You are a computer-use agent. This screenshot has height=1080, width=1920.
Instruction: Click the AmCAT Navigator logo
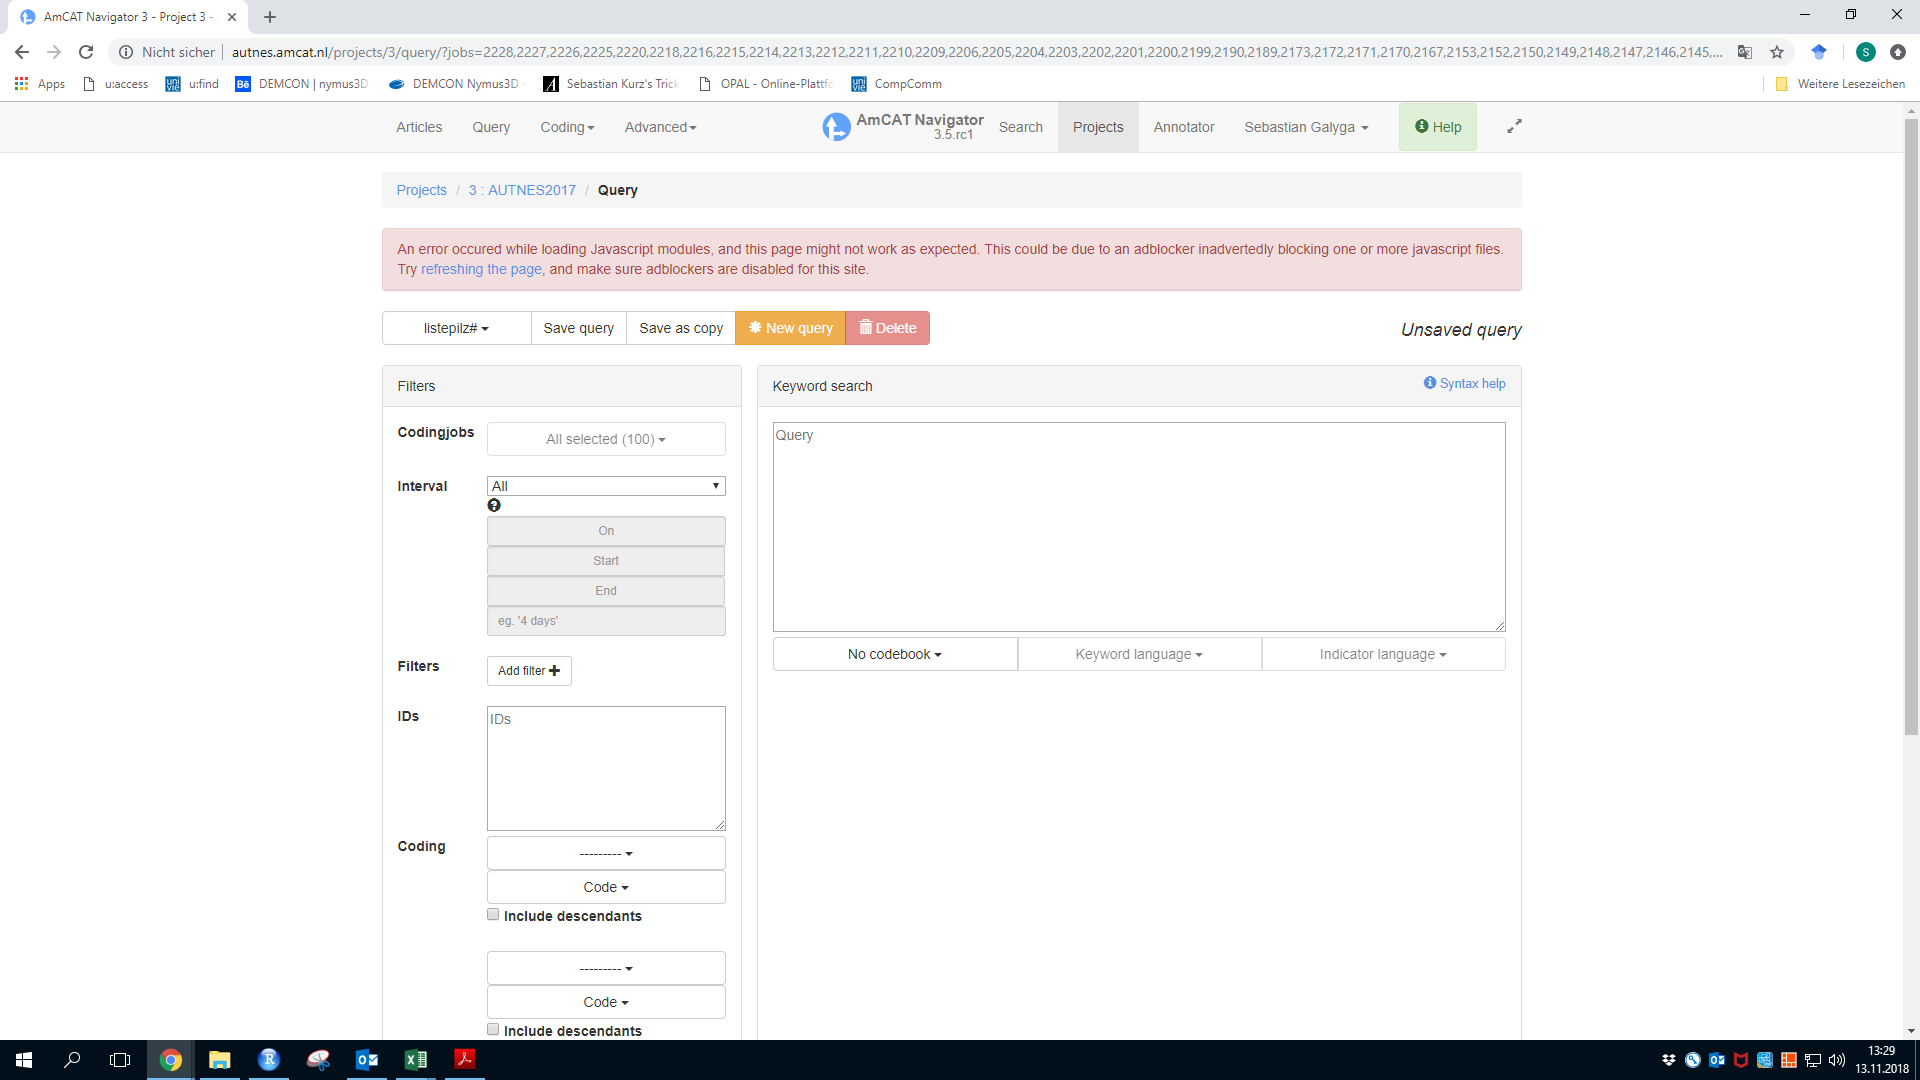pos(838,127)
